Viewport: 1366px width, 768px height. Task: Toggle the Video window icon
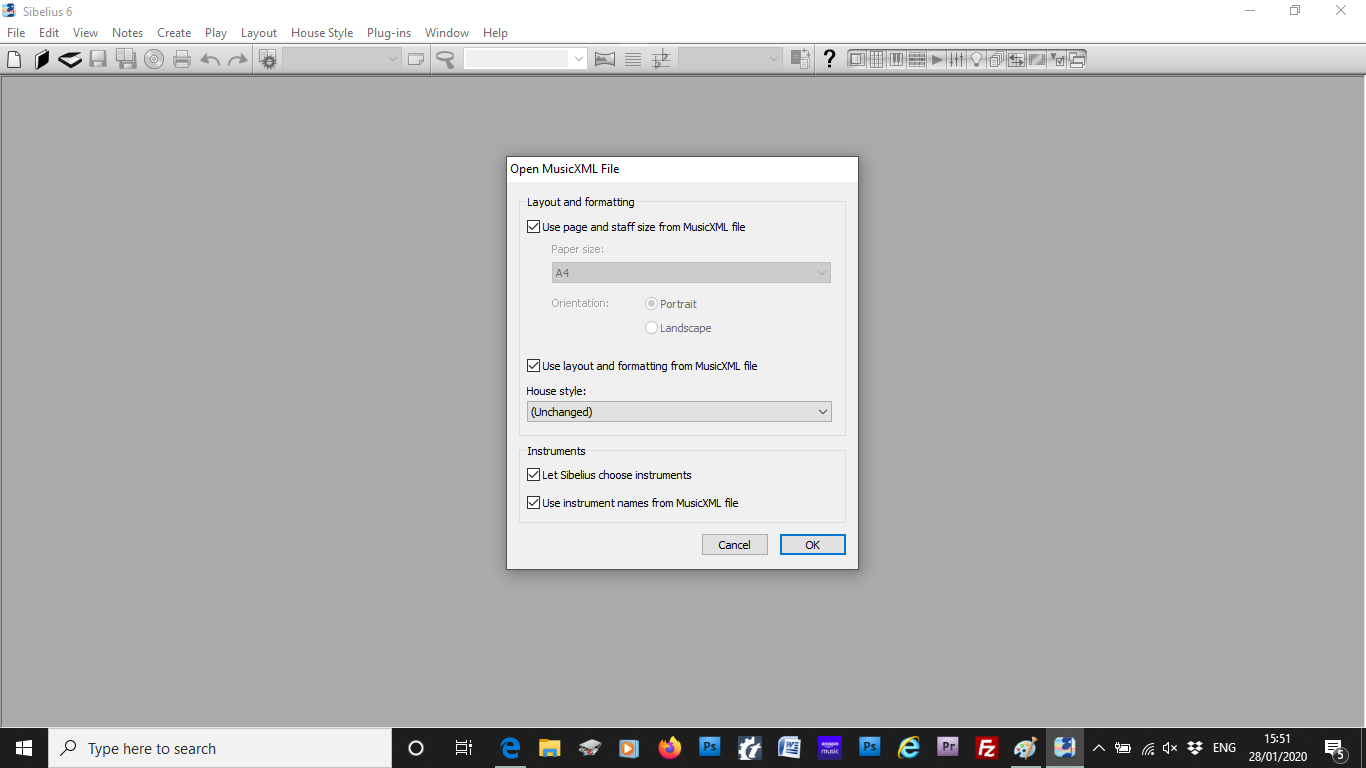[1037, 59]
